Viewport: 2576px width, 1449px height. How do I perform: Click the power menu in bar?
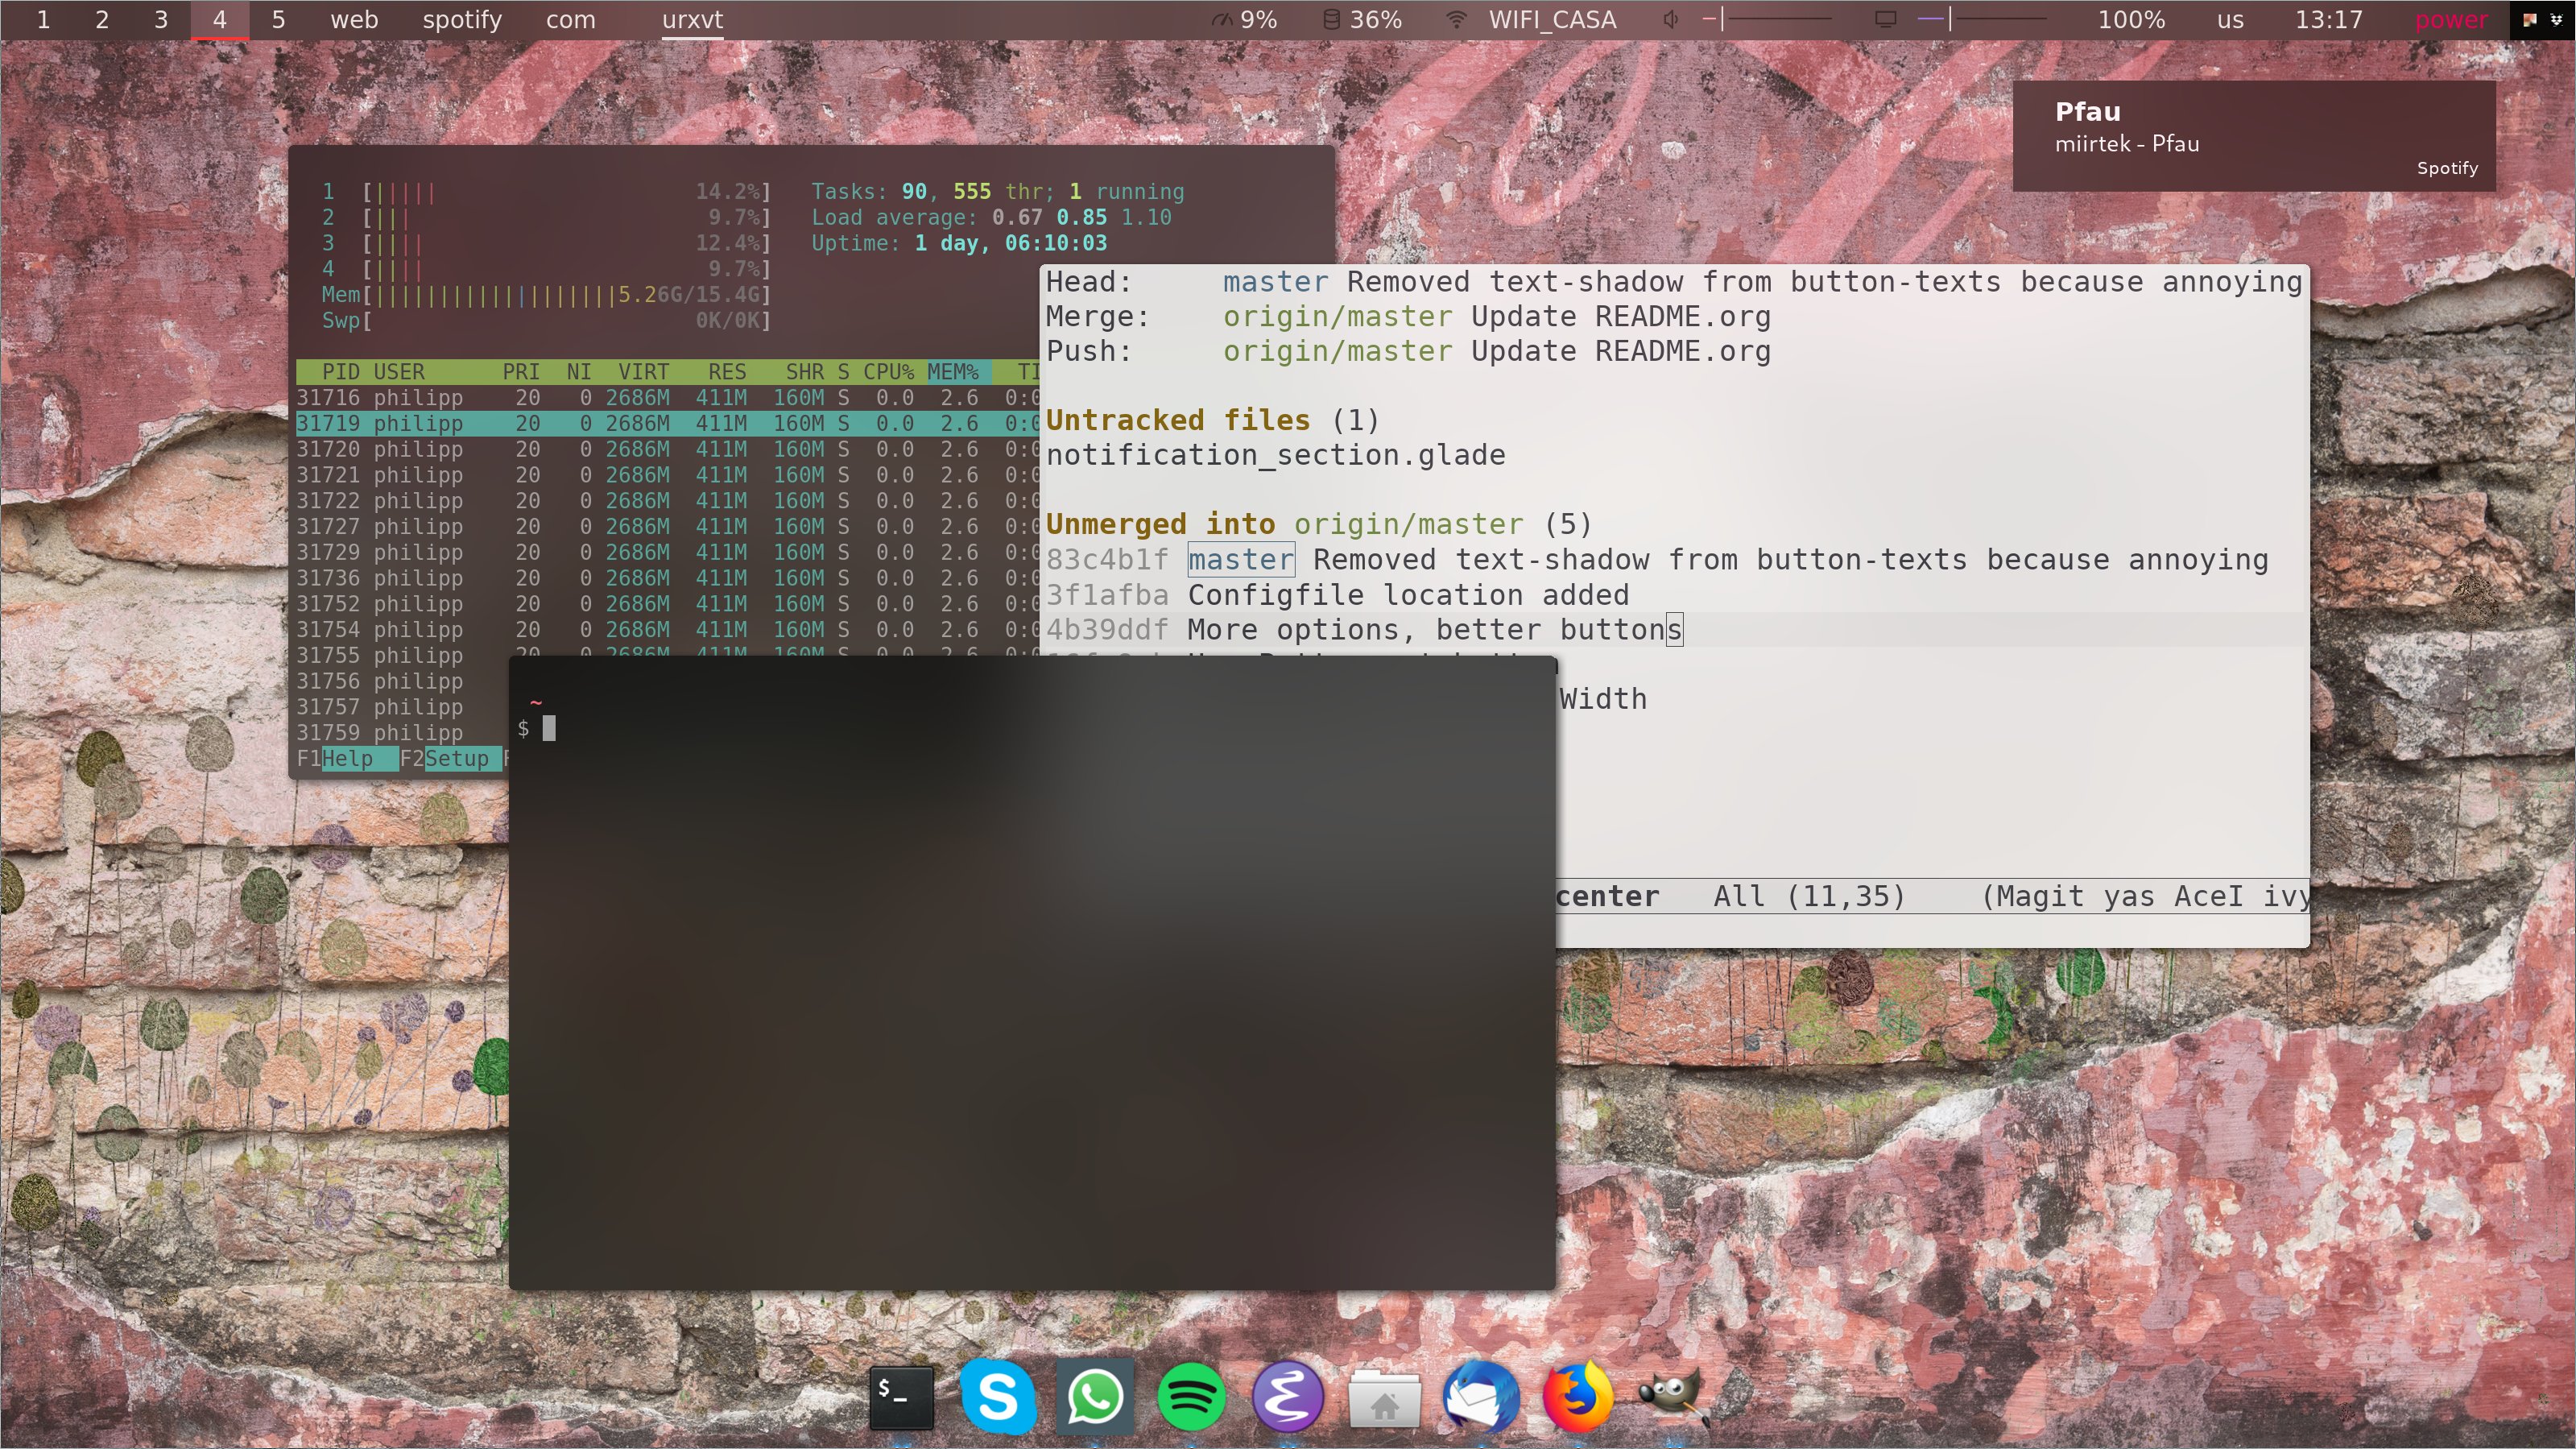point(2450,20)
